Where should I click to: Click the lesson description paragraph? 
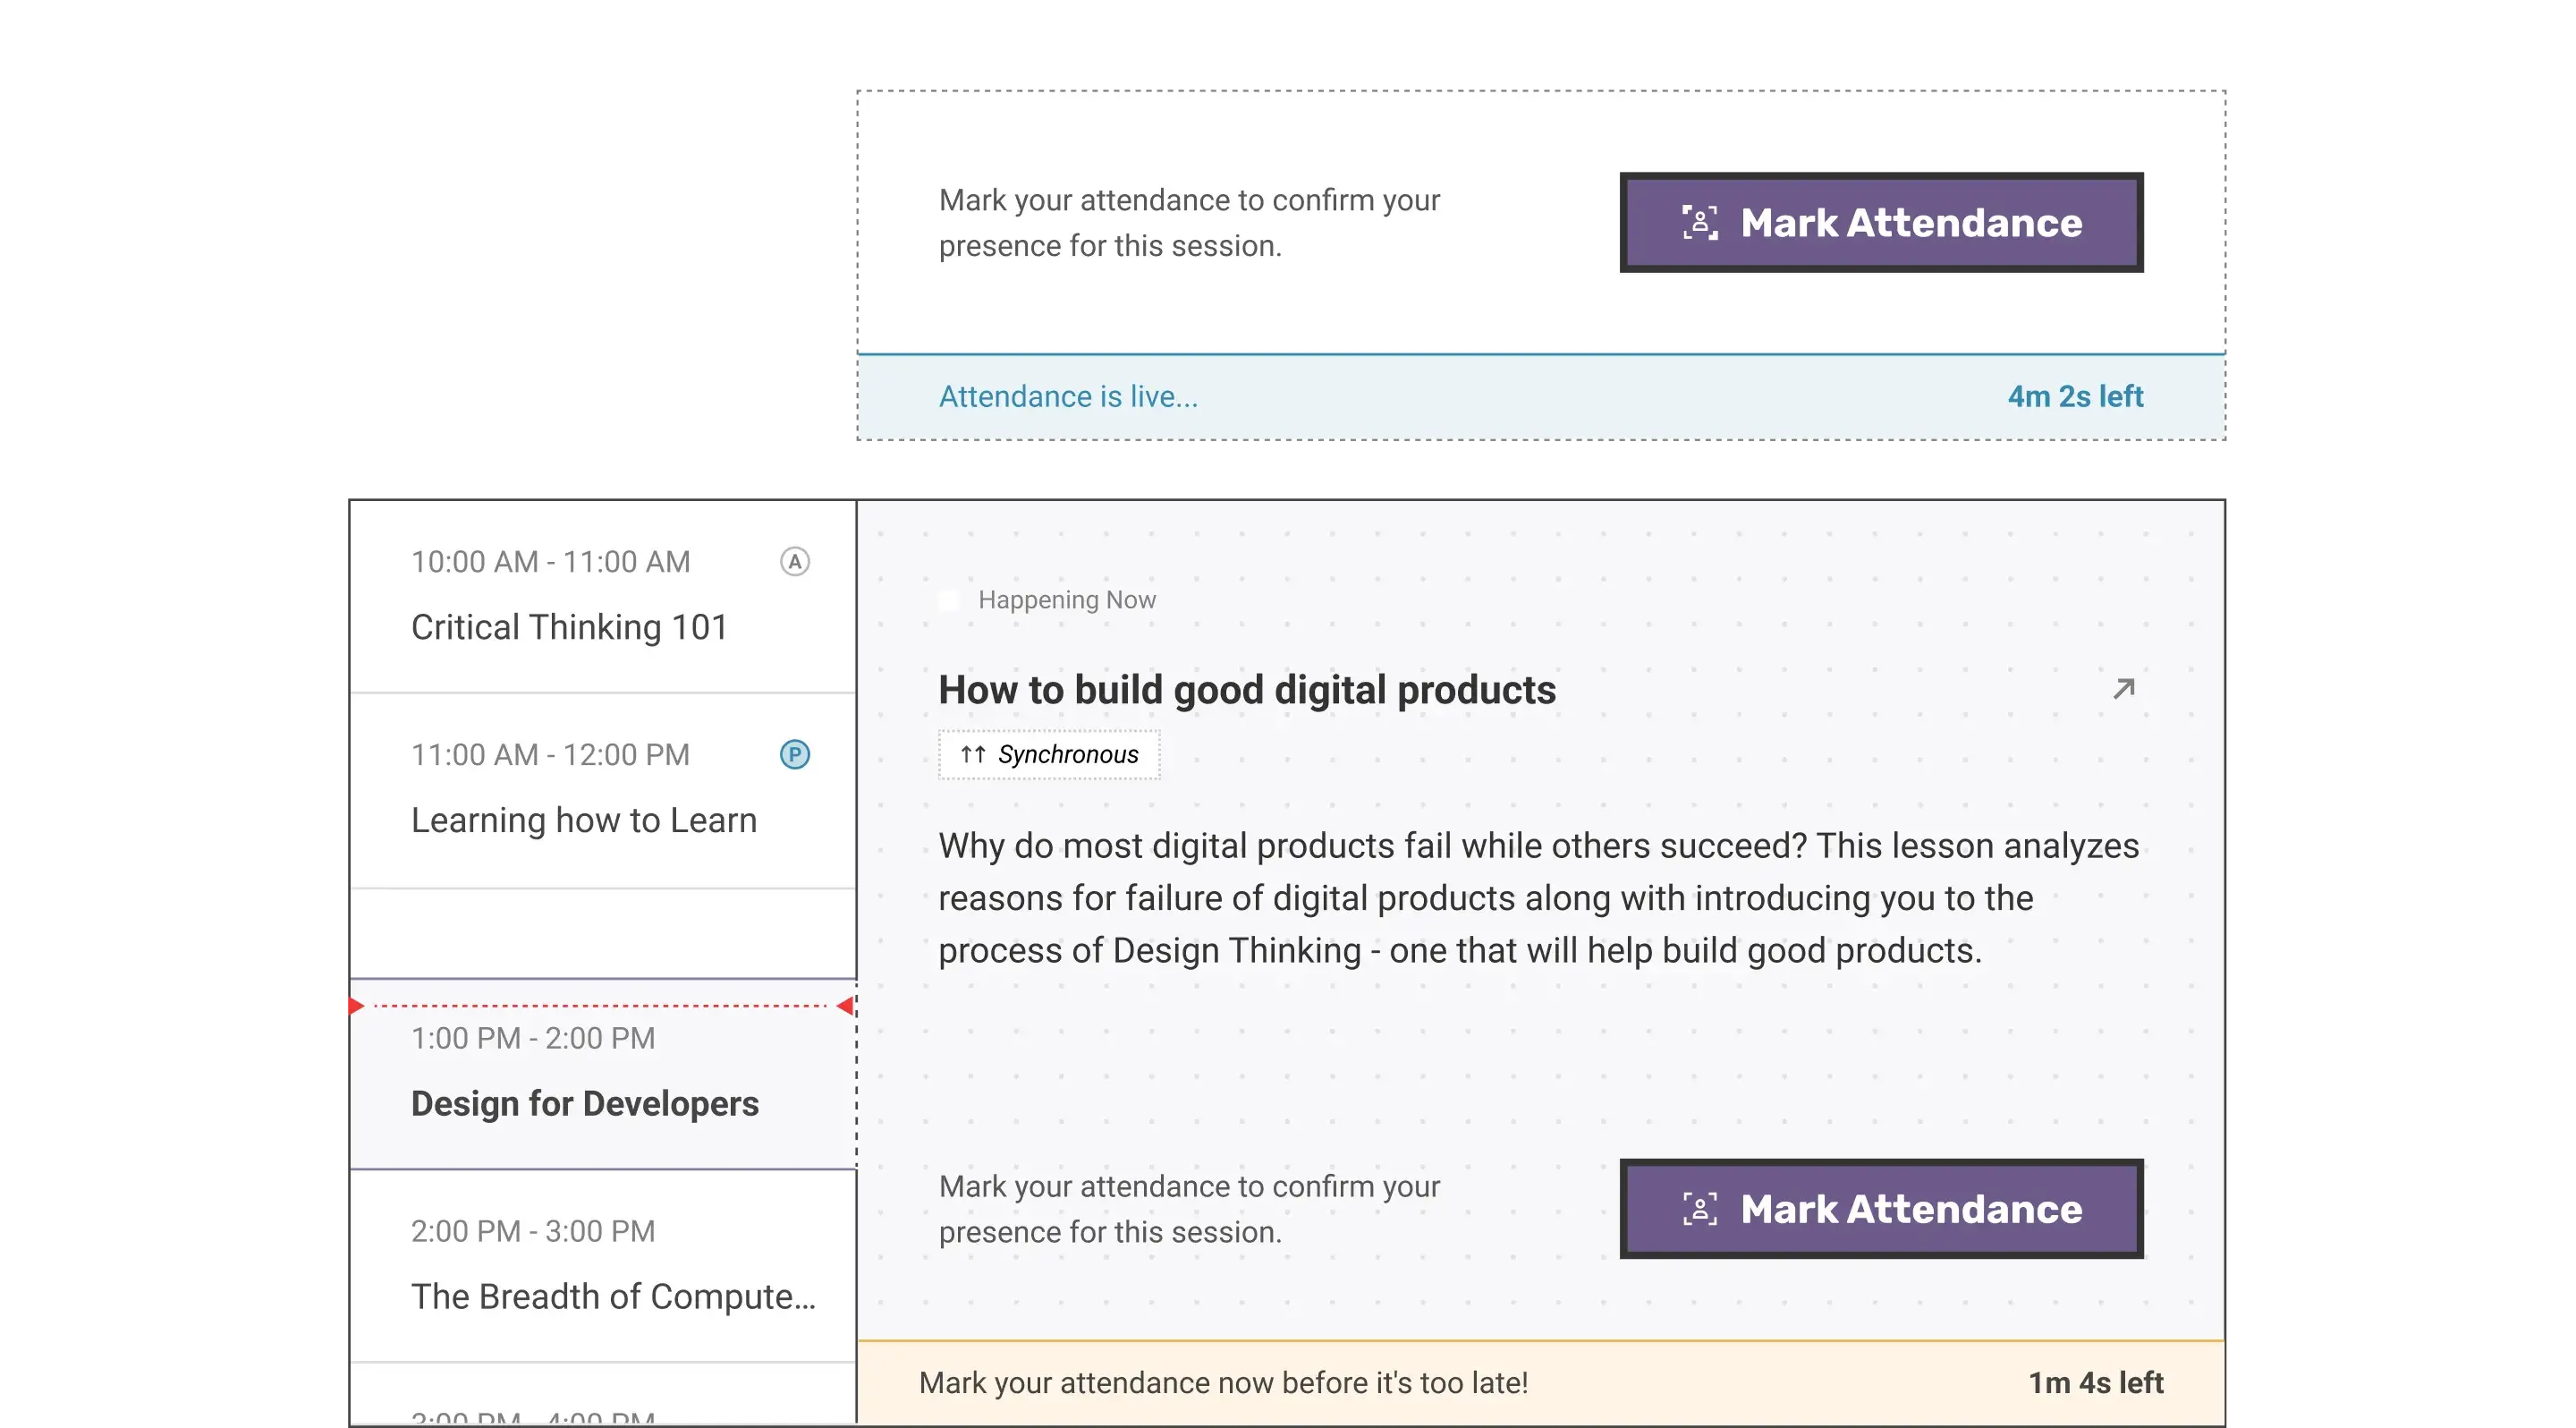pos(1538,898)
